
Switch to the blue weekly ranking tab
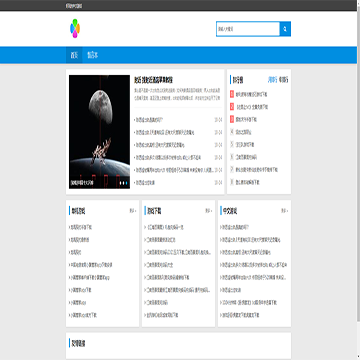(272, 80)
